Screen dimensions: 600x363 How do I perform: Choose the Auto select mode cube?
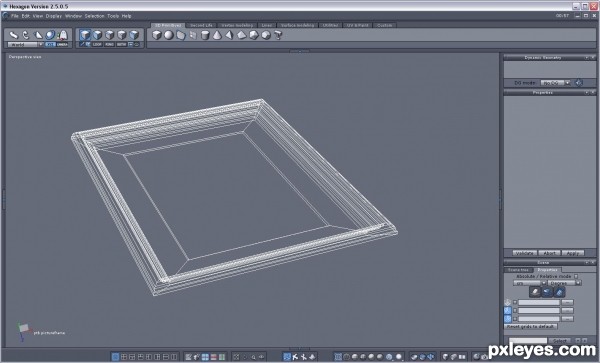pos(85,35)
